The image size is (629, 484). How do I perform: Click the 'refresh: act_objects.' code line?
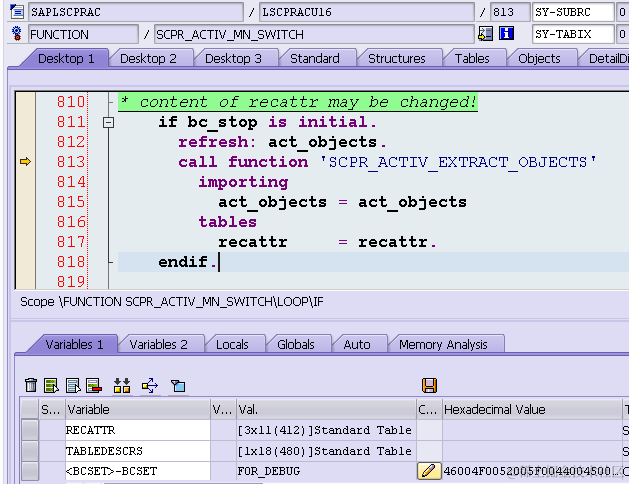282,142
